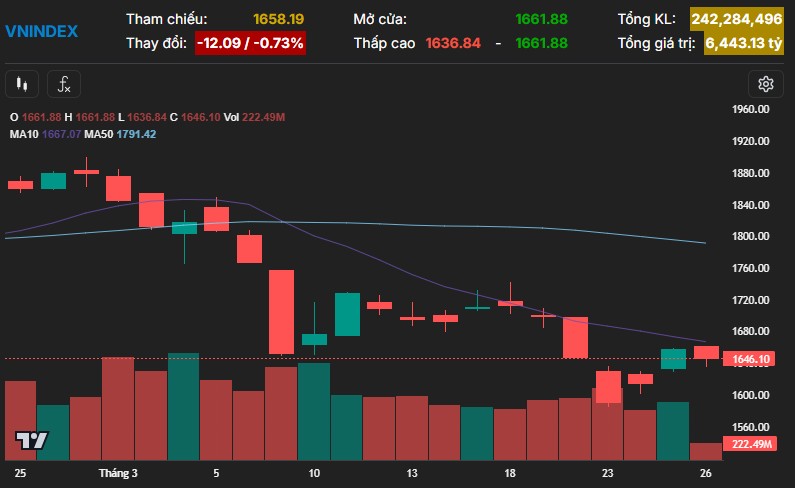The height and width of the screenshot is (488, 795).
Task: Open the candlestick chart type selector
Action: pyautogui.click(x=23, y=84)
